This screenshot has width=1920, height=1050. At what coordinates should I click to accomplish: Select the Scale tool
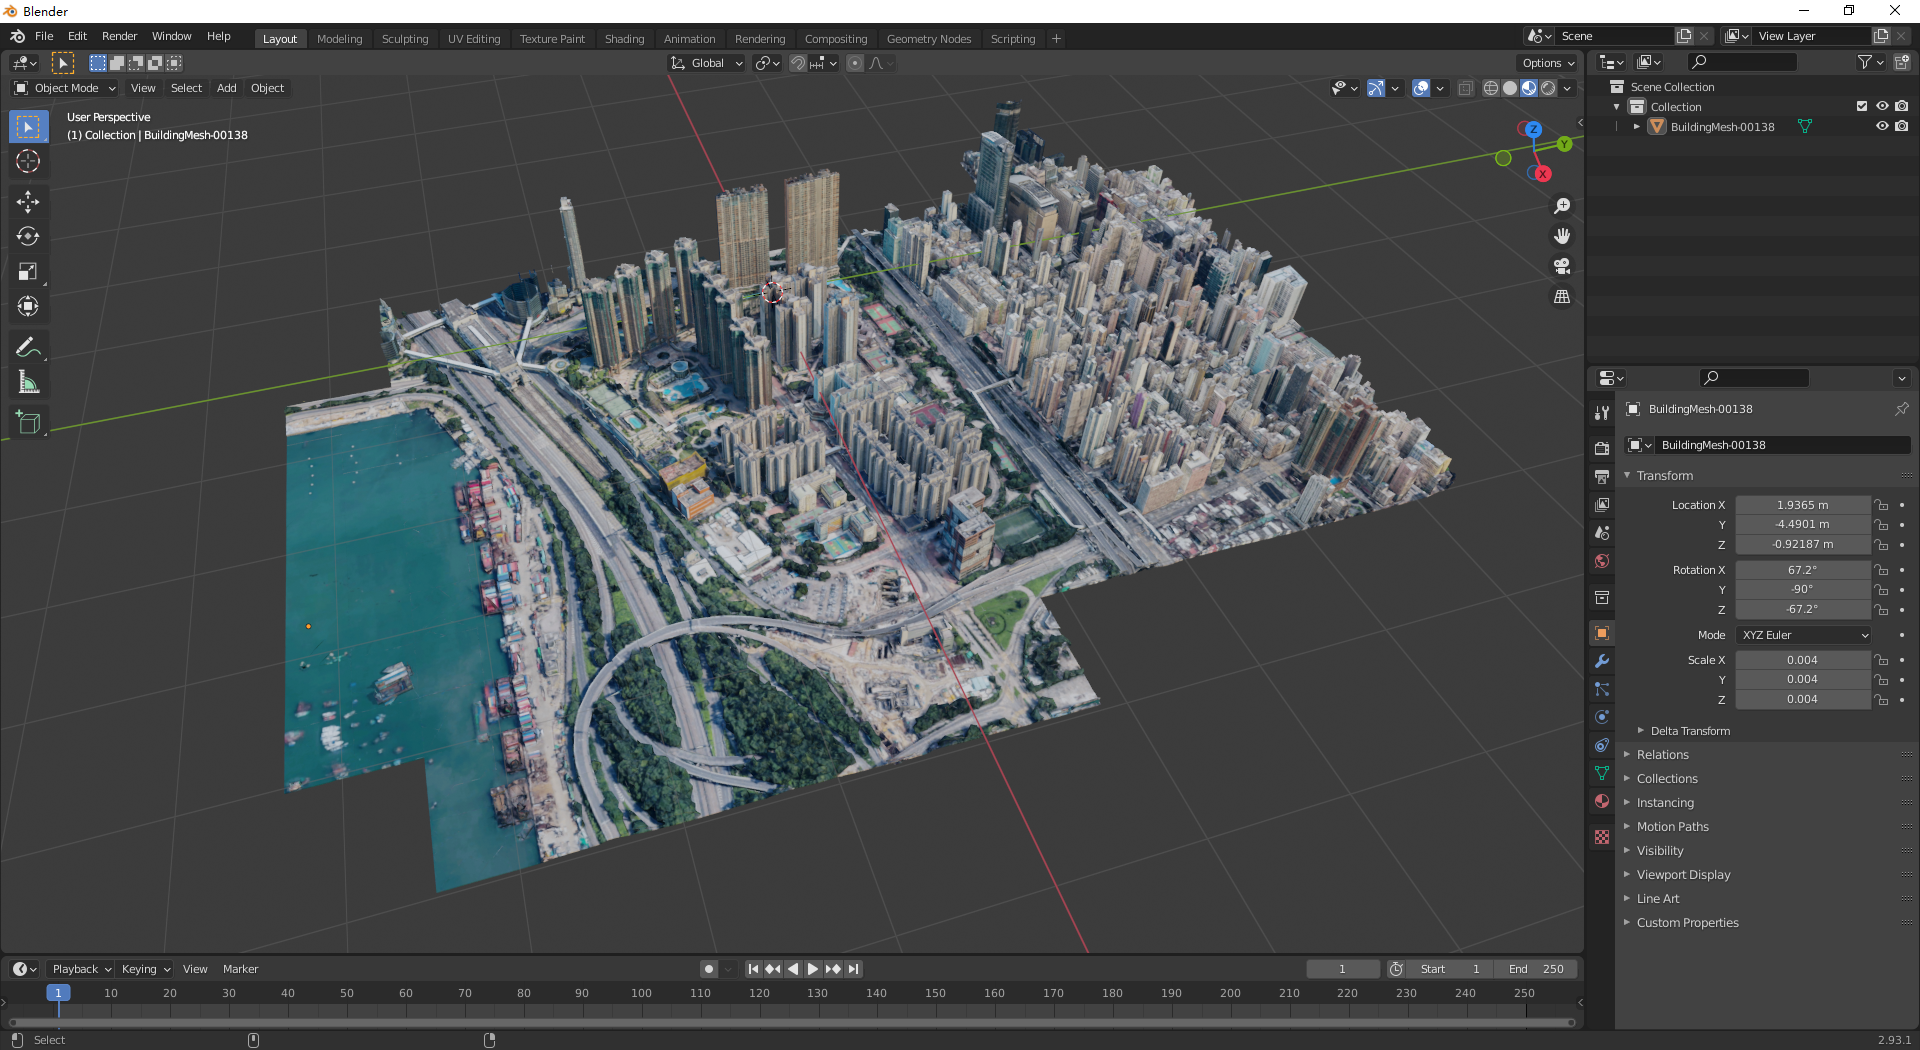(28, 272)
